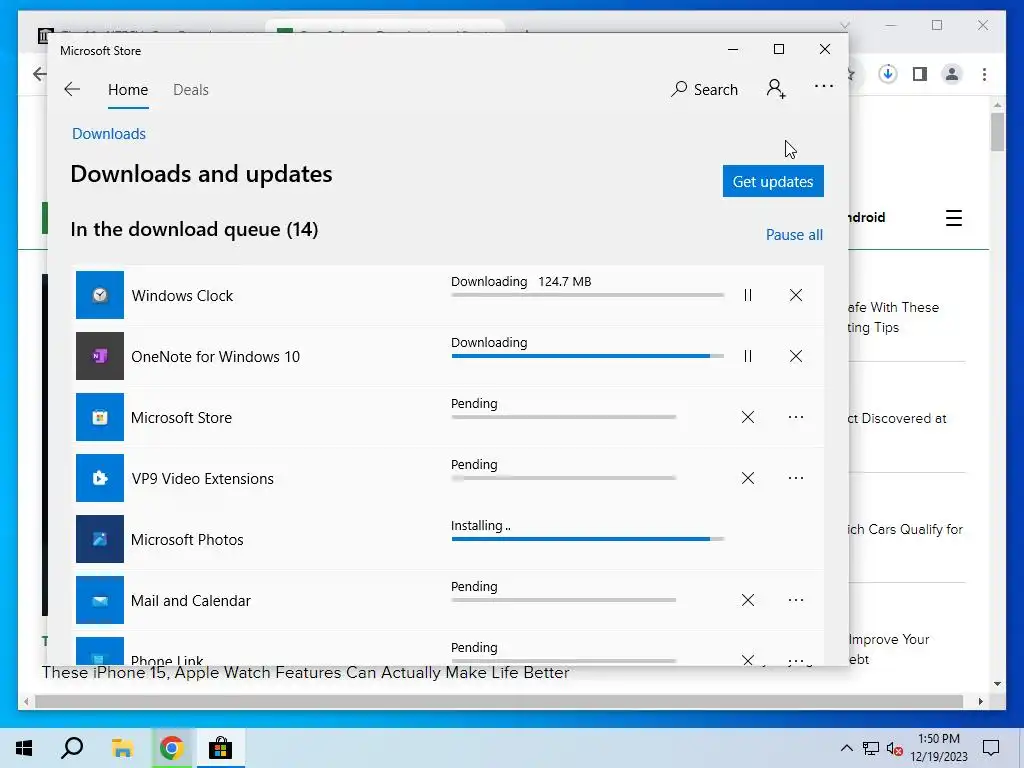Image resolution: width=1024 pixels, height=768 pixels.
Task: Show hidden system tray icons
Action: pyautogui.click(x=846, y=748)
